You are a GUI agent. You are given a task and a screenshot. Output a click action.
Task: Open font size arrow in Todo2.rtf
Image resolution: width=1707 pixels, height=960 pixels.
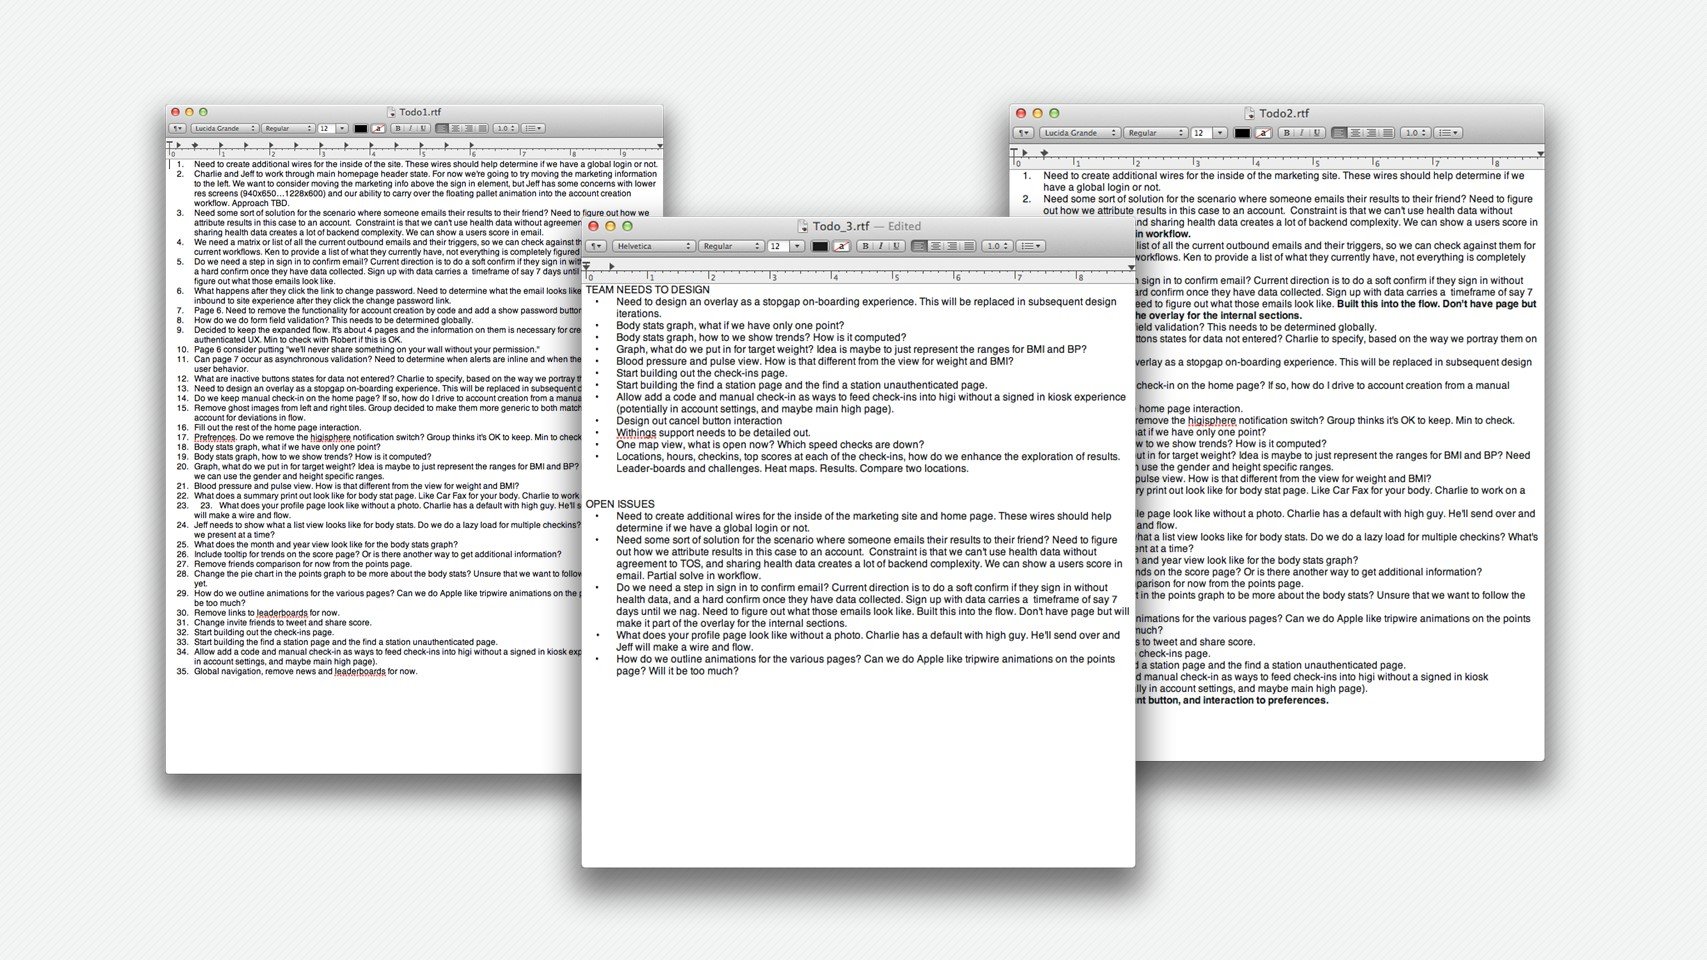coord(1220,133)
